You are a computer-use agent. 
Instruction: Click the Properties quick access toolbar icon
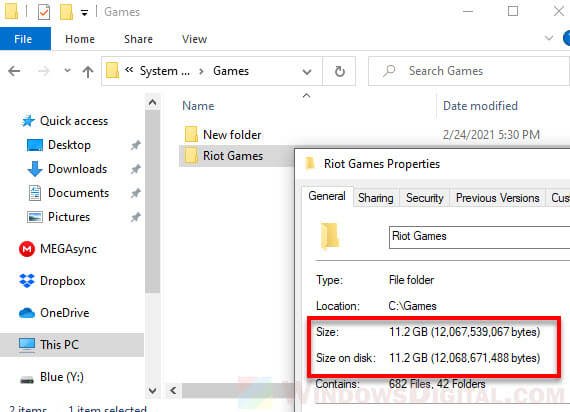coord(44,12)
